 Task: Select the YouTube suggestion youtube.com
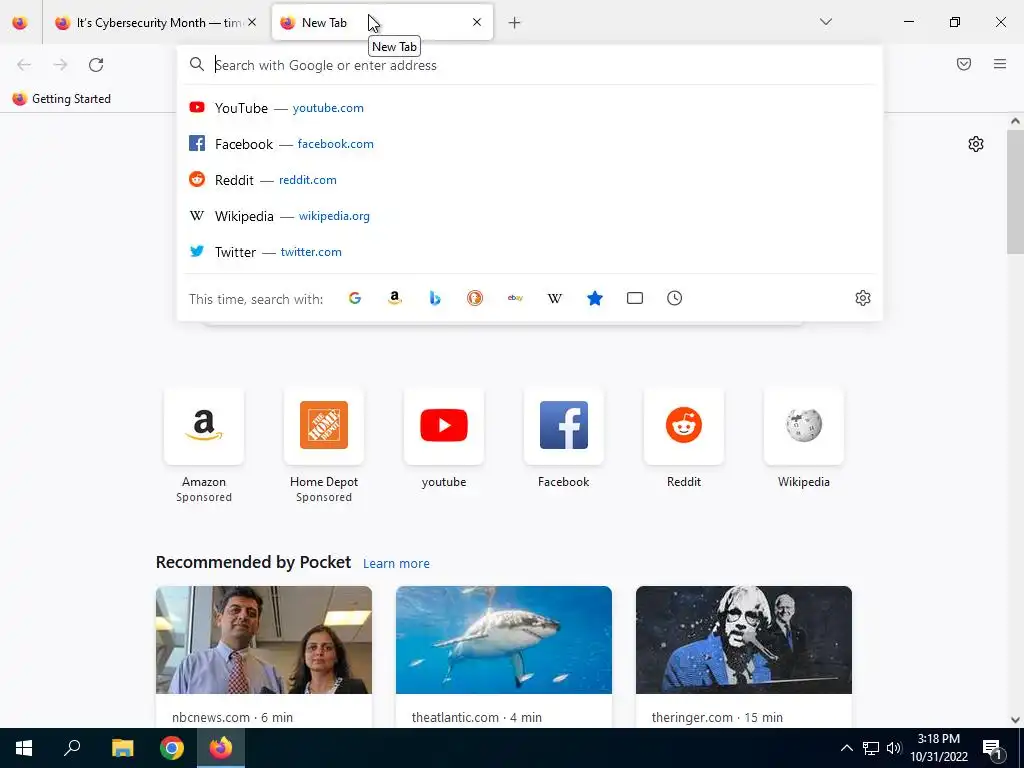tap(529, 108)
